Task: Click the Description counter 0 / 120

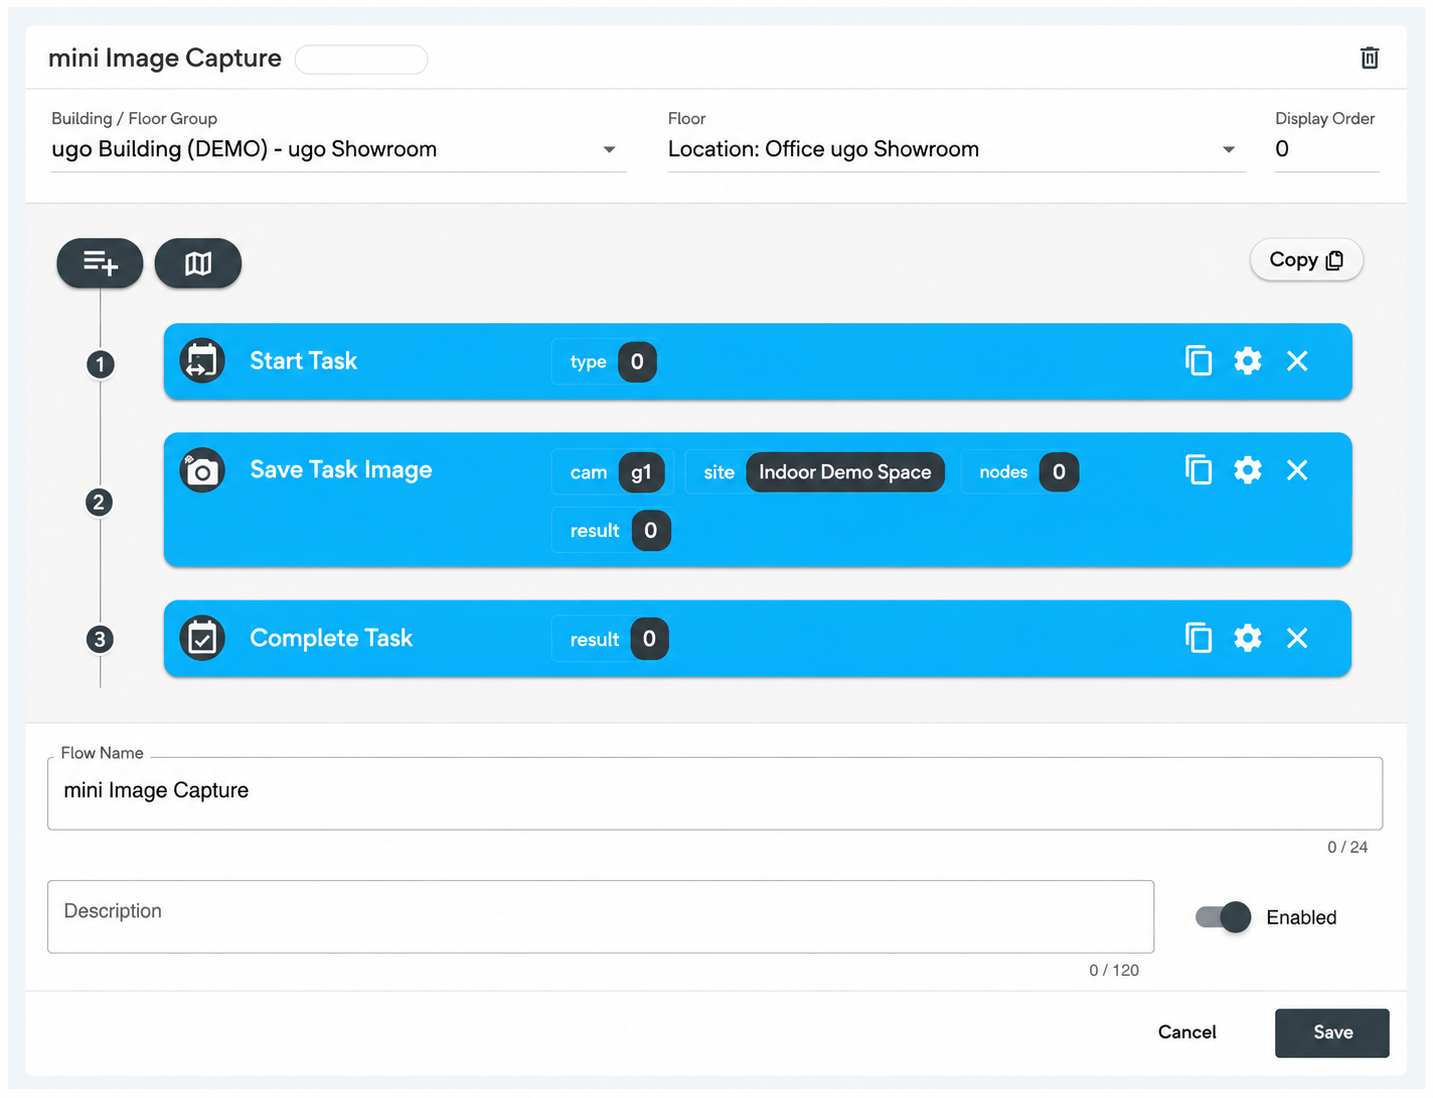Action: pos(1114,970)
